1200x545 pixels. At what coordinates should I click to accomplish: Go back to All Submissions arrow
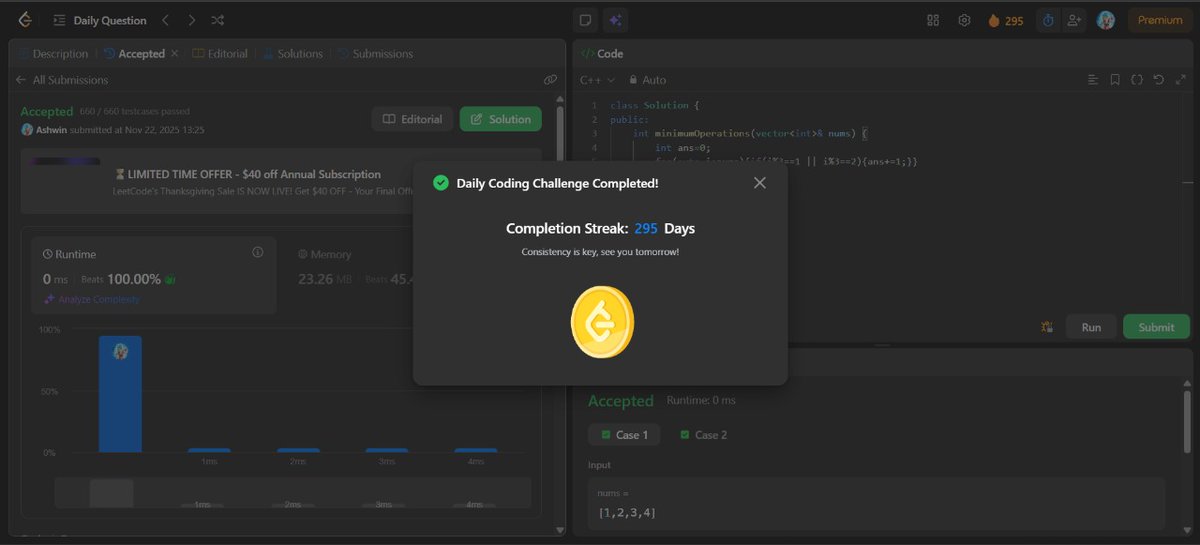point(20,80)
